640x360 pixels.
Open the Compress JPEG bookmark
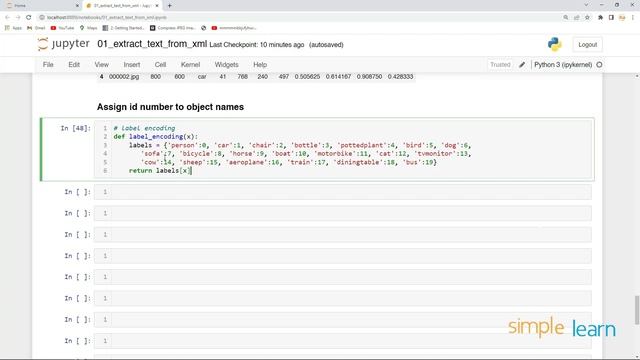pyautogui.click(x=173, y=28)
